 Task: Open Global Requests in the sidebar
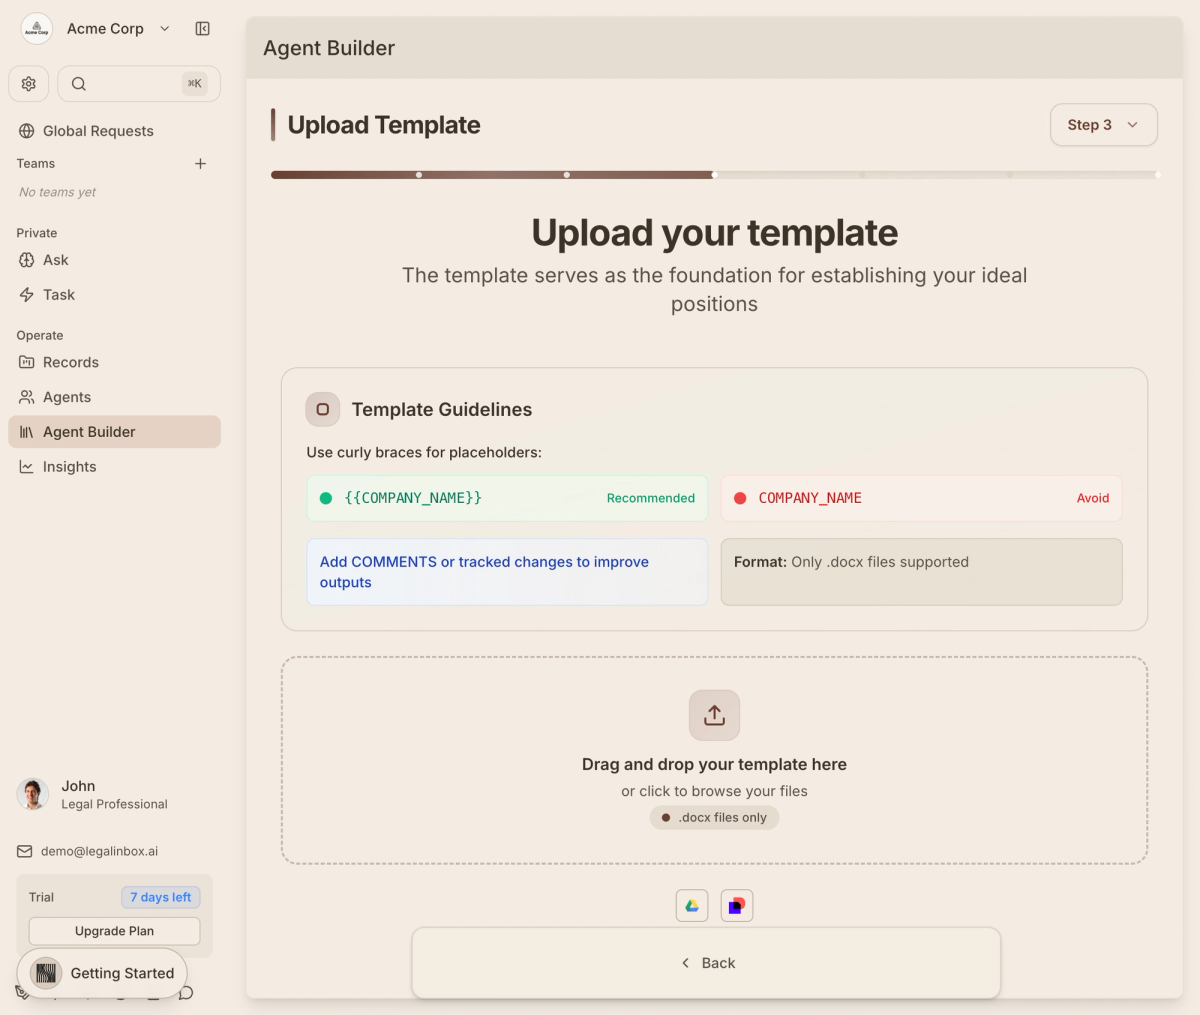(x=114, y=131)
